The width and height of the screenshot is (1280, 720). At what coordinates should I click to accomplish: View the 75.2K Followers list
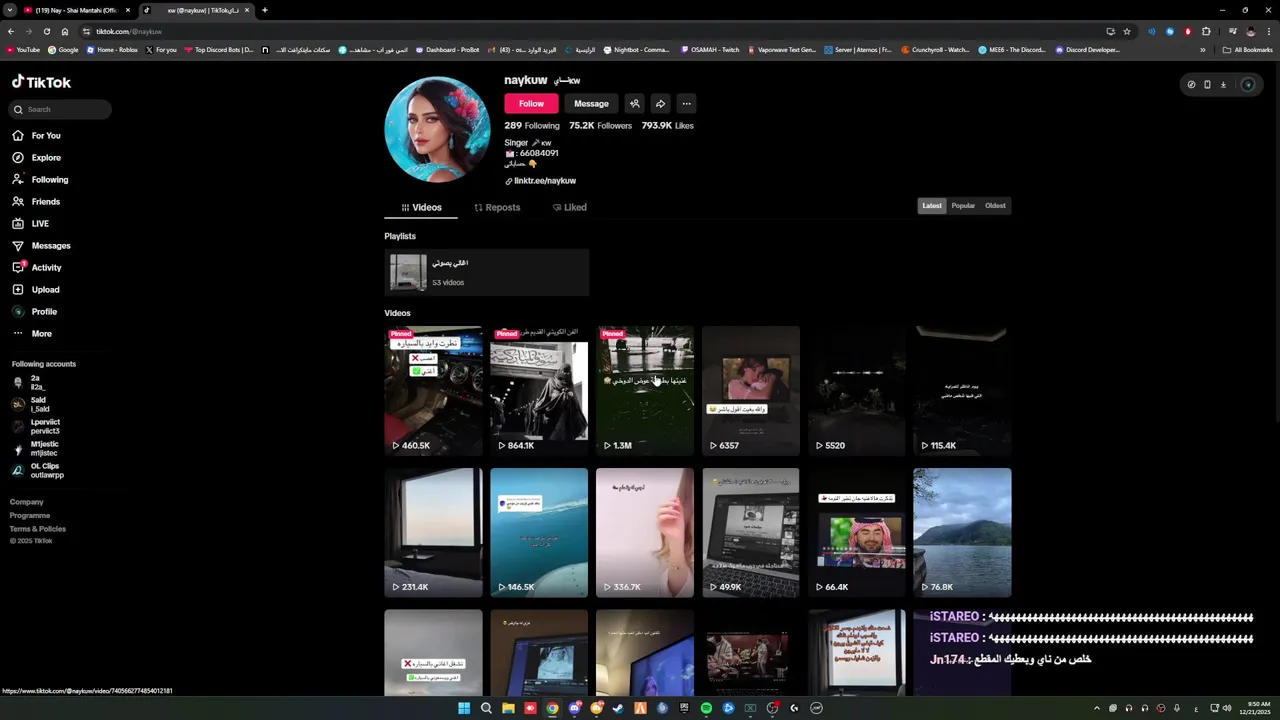(600, 126)
